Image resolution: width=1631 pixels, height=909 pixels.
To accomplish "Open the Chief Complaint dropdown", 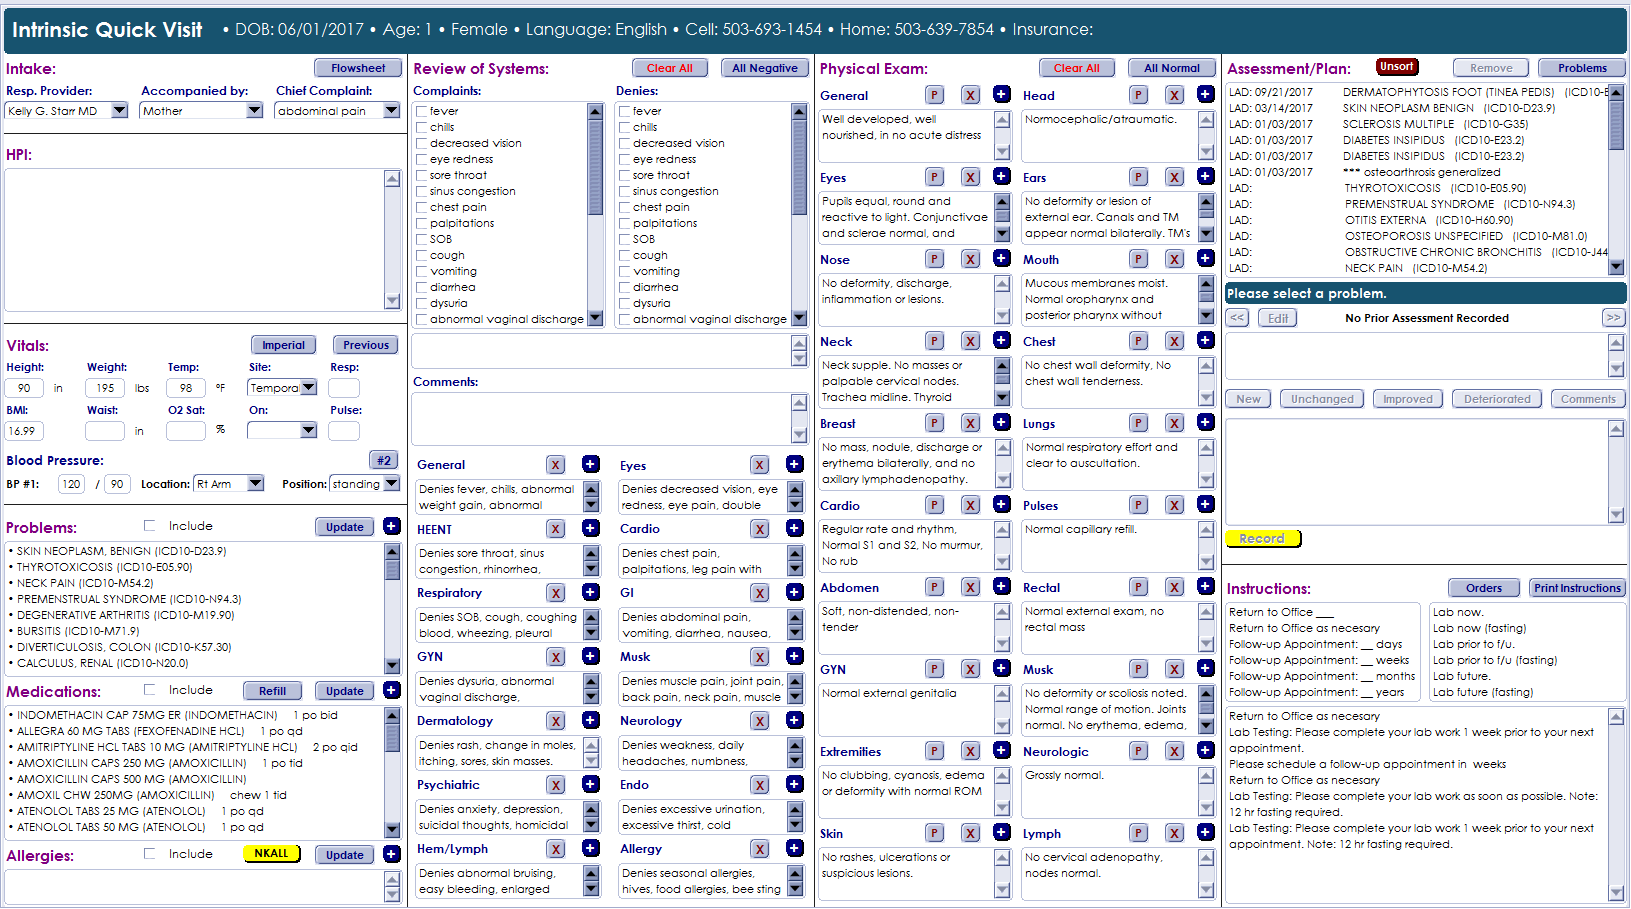I will pos(391,111).
